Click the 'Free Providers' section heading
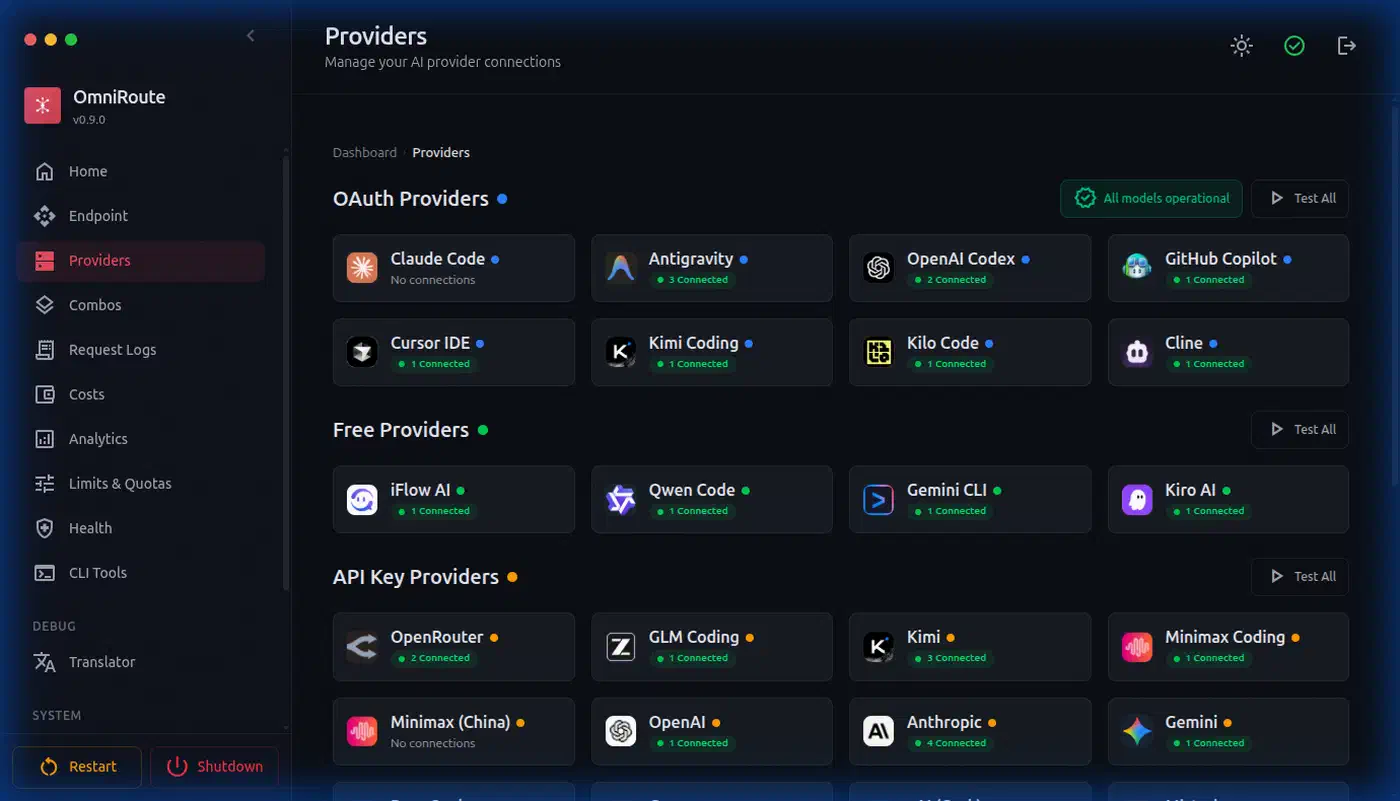The height and width of the screenshot is (801, 1400). [x=401, y=430]
